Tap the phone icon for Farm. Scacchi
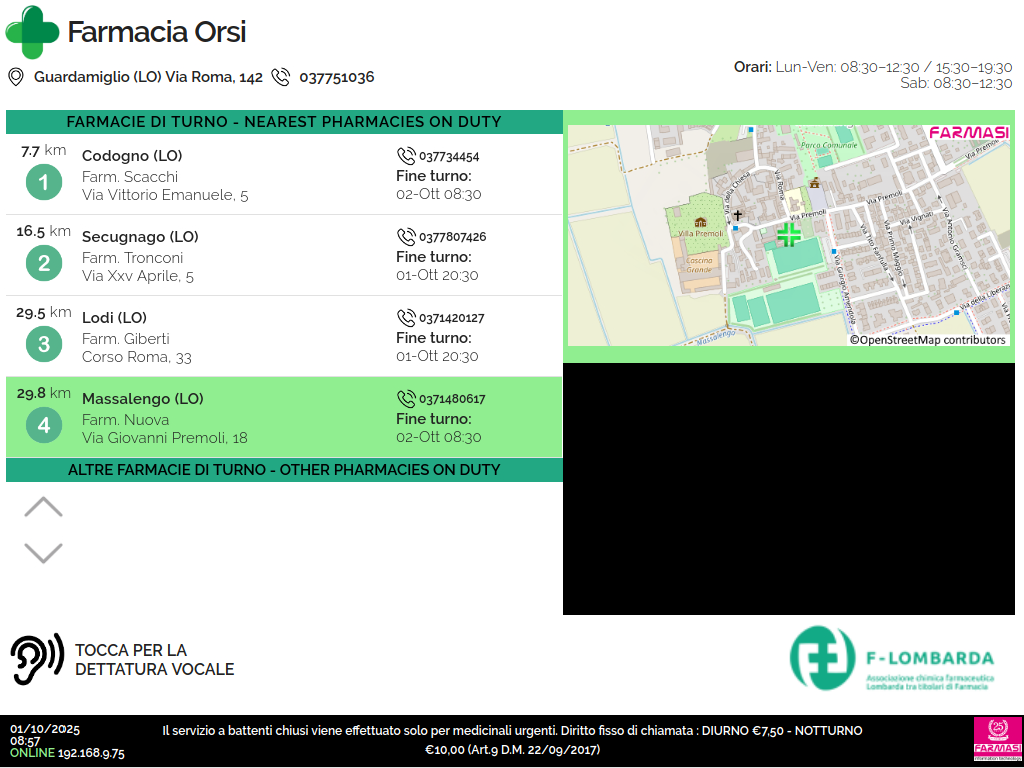Screen dimensions: 1024x768 [x=406, y=156]
